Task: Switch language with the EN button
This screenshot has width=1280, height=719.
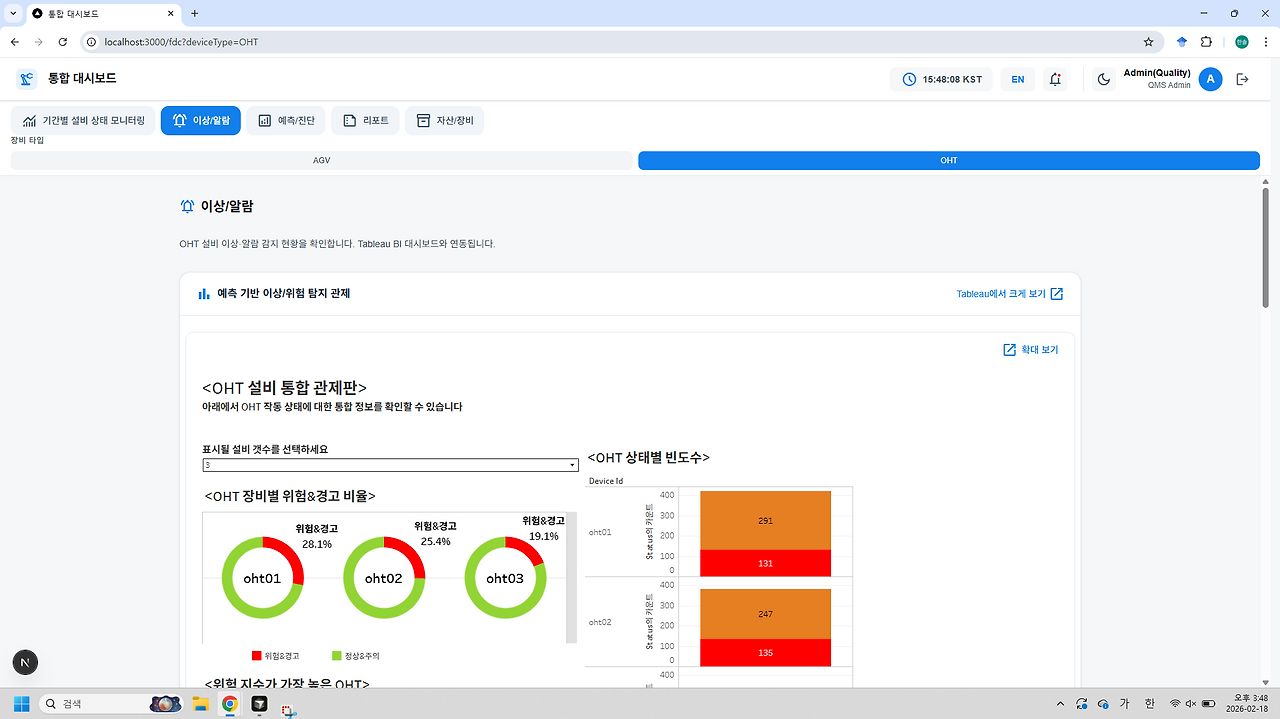Action: click(1017, 79)
